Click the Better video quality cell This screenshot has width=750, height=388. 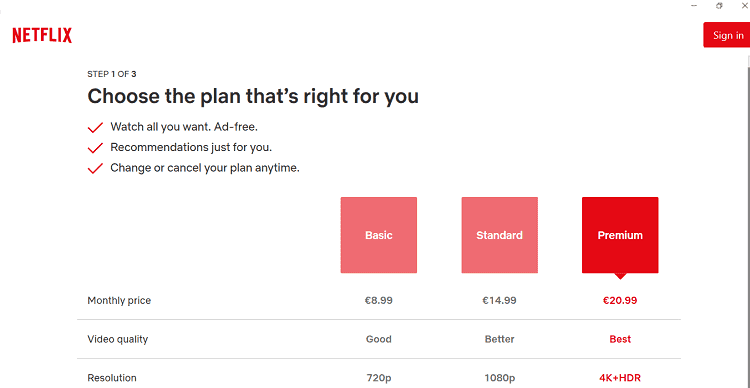click(x=499, y=339)
